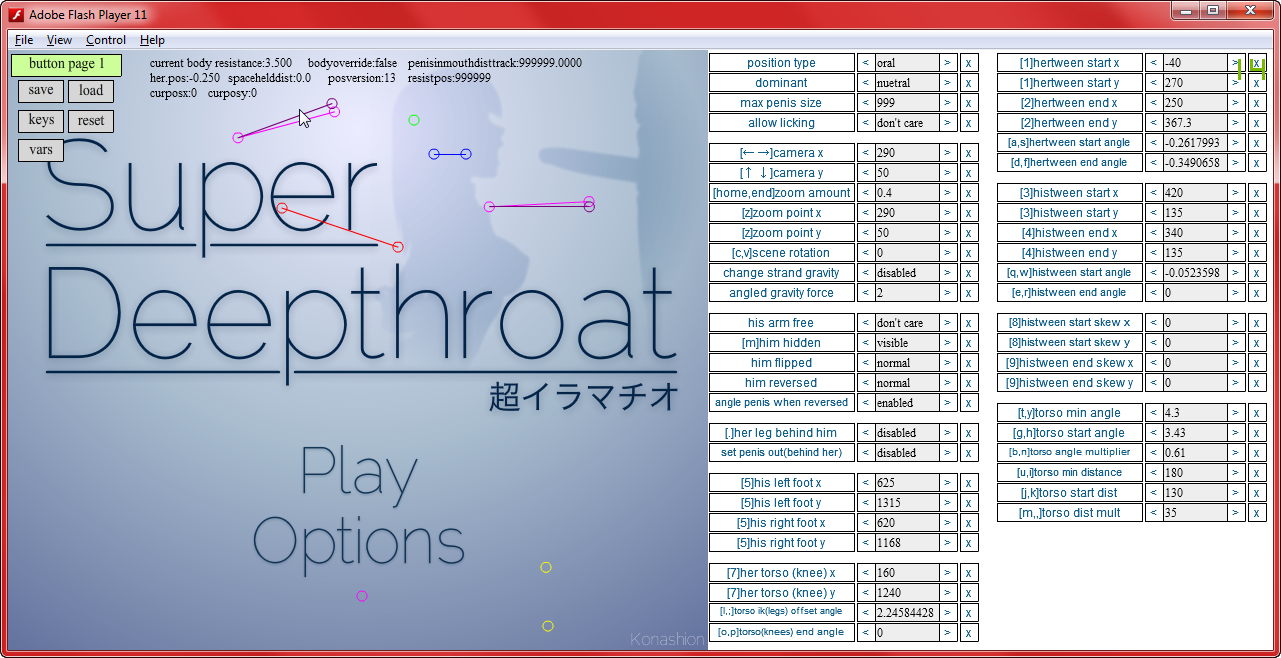Click right arrow for angled gravity force
1281x658 pixels.
point(947,293)
